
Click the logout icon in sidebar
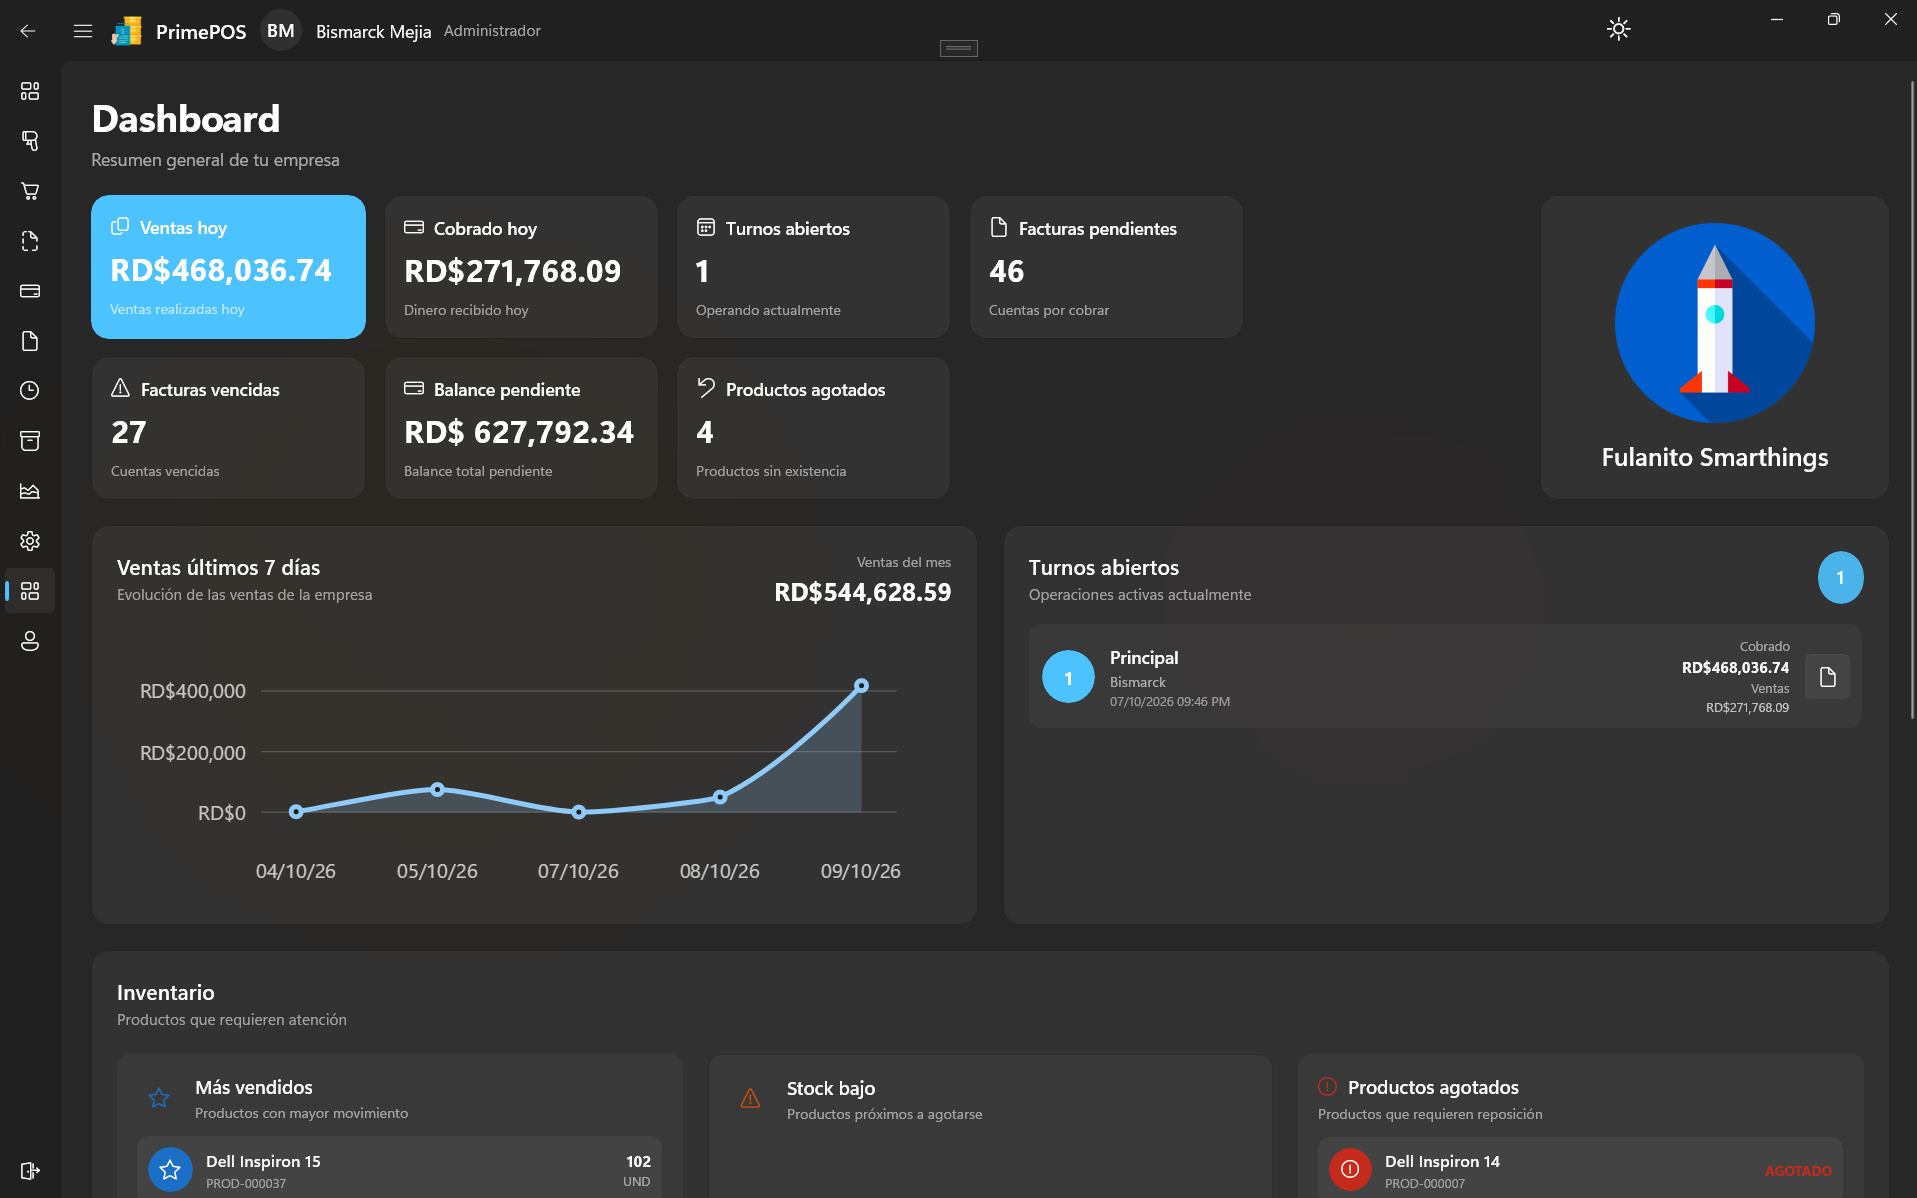pyautogui.click(x=30, y=1171)
